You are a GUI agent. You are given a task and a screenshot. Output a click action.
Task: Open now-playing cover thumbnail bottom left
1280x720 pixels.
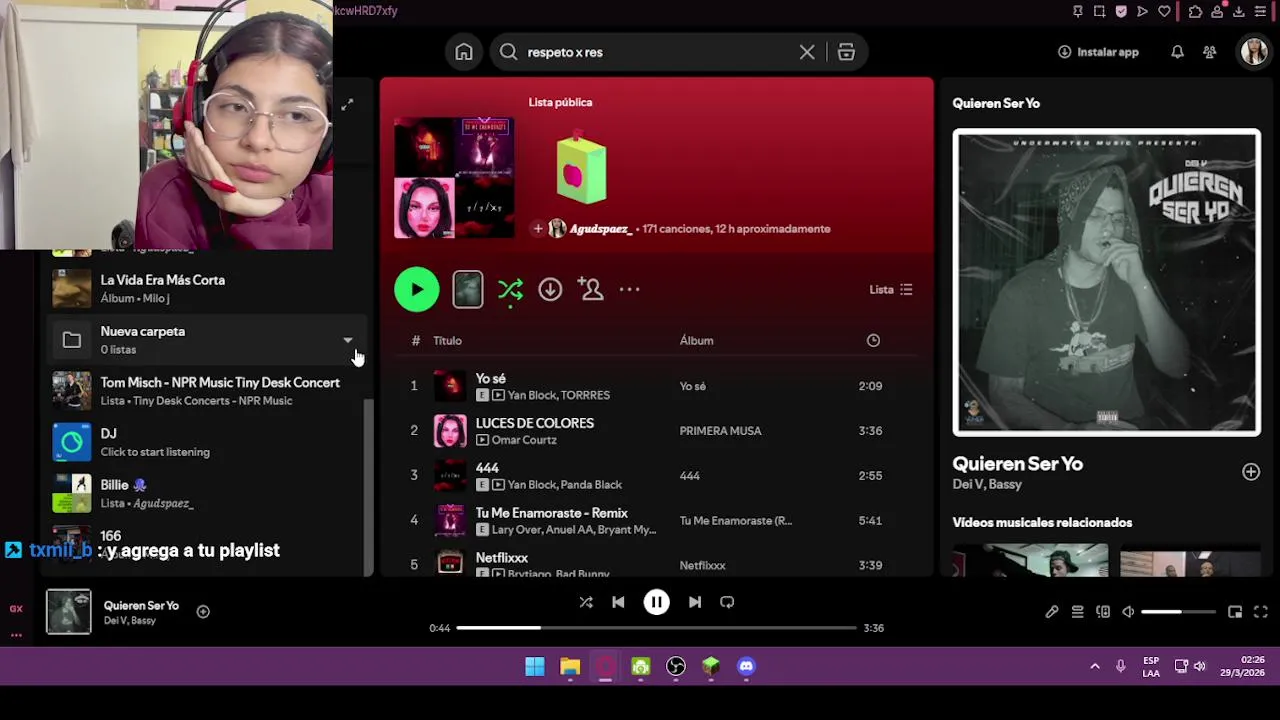(69, 612)
